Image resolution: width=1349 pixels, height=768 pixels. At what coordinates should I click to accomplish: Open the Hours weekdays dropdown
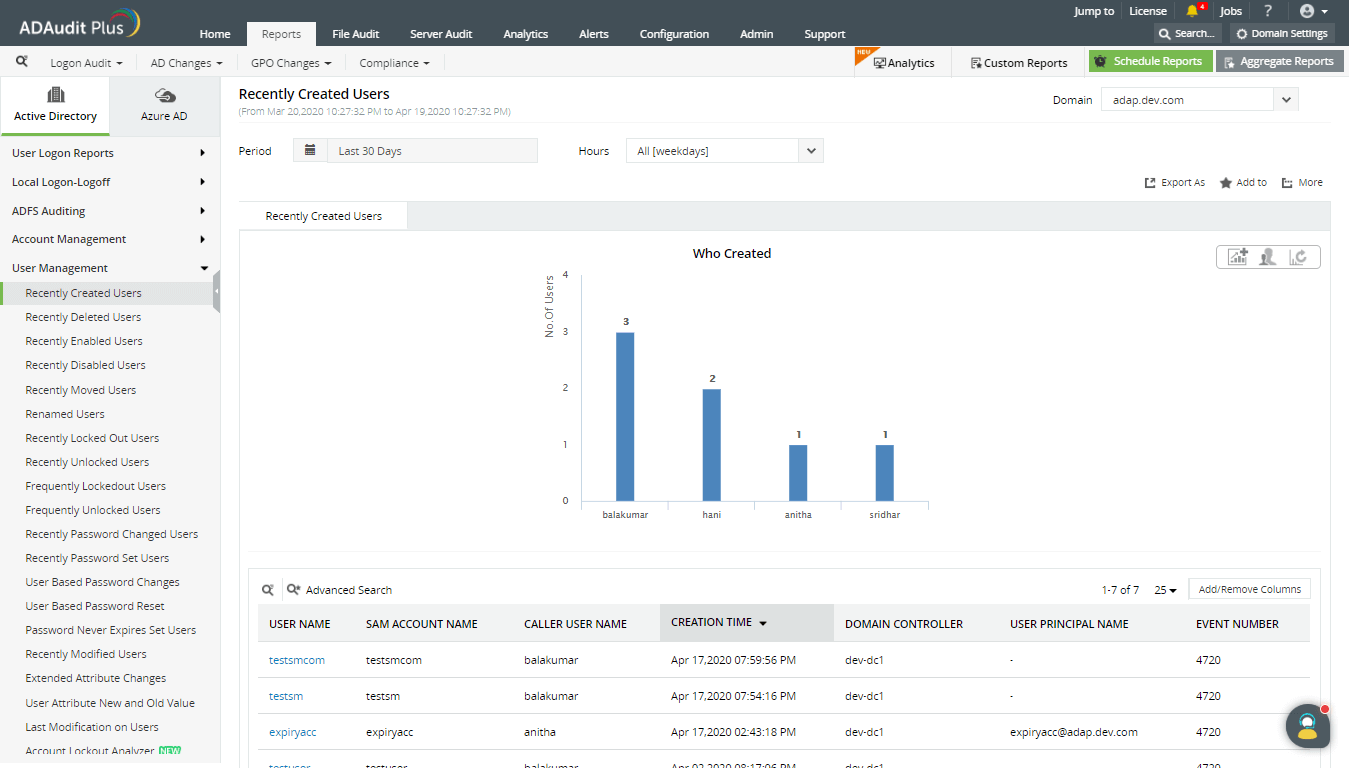coord(811,151)
